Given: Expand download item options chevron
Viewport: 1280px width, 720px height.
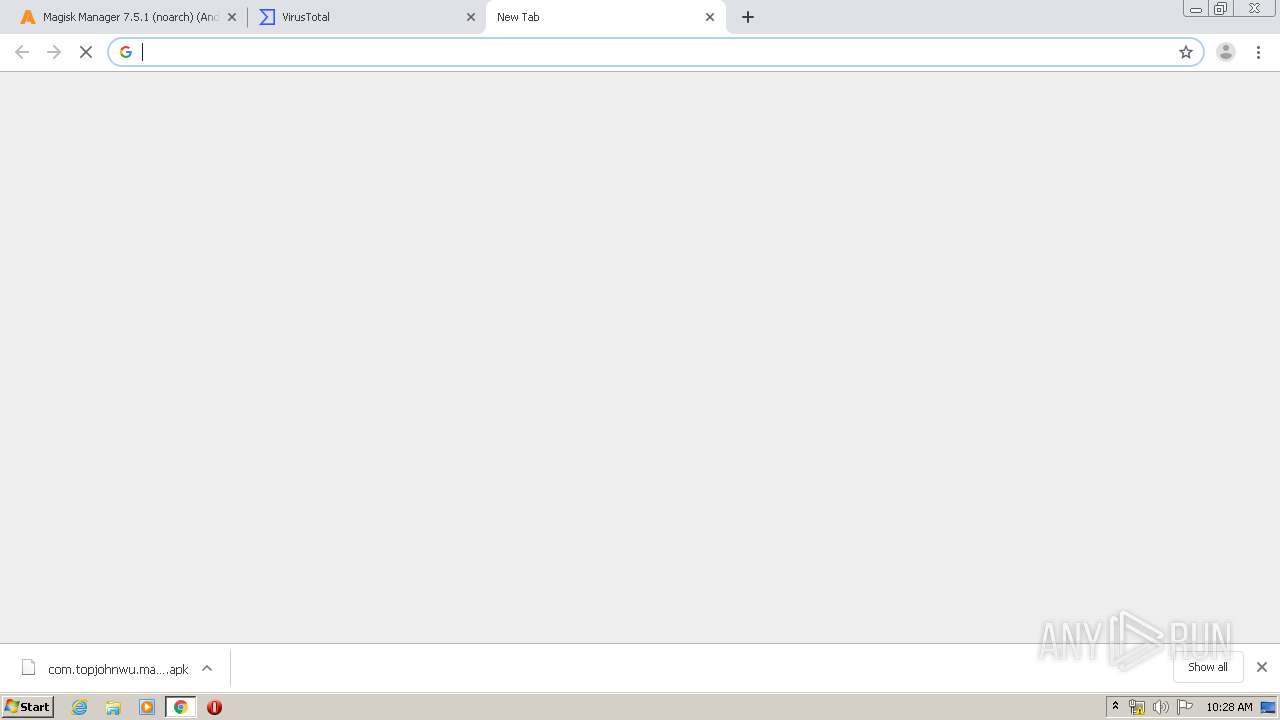Looking at the screenshot, I should [207, 668].
